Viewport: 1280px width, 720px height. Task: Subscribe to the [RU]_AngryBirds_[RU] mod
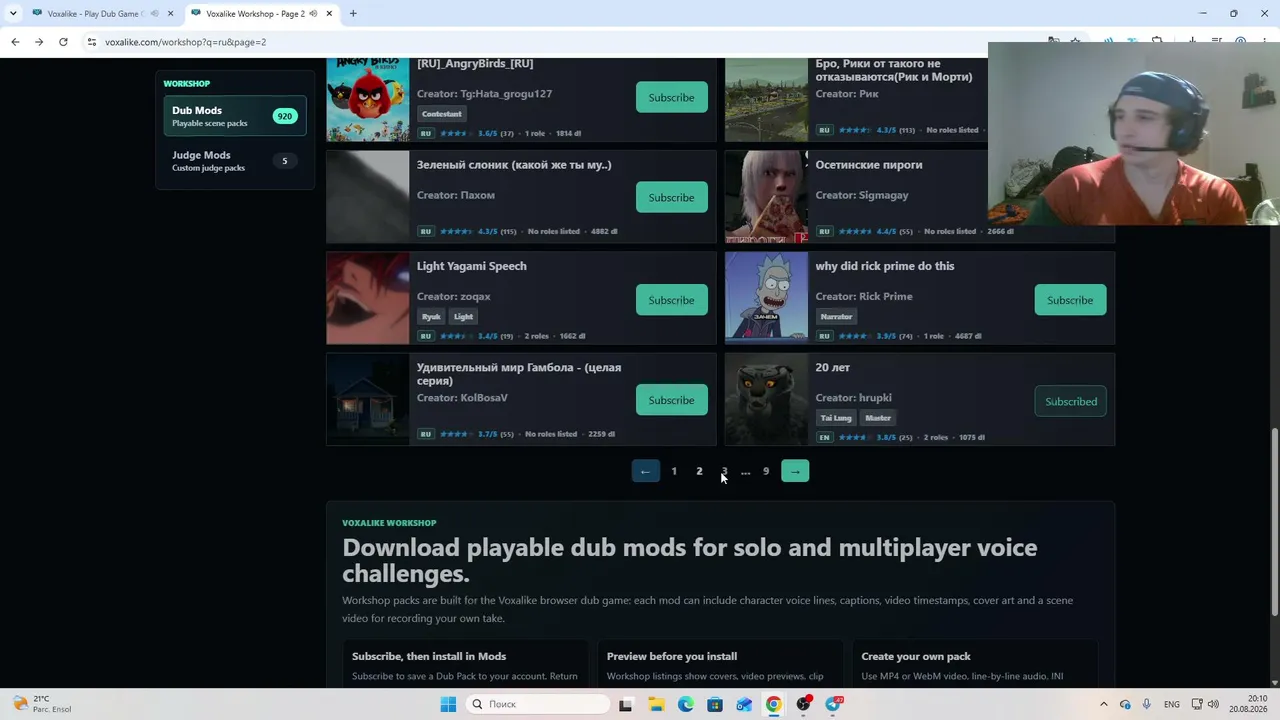(x=671, y=97)
